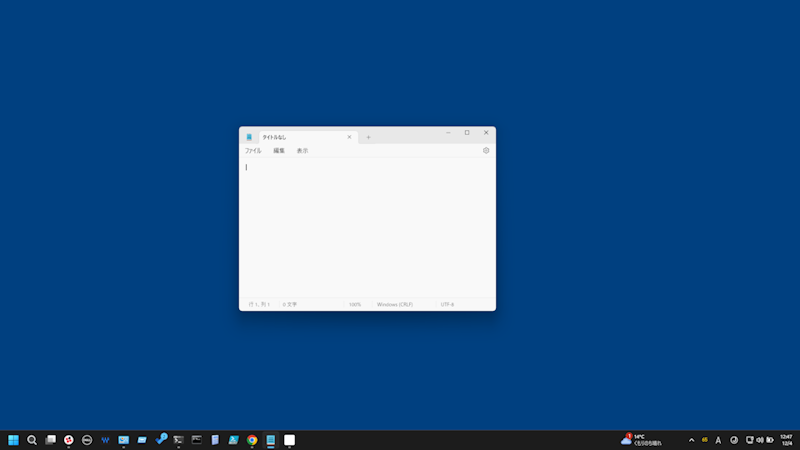Click the Notepad app icon in the title bar
800x450 pixels.
(249, 137)
